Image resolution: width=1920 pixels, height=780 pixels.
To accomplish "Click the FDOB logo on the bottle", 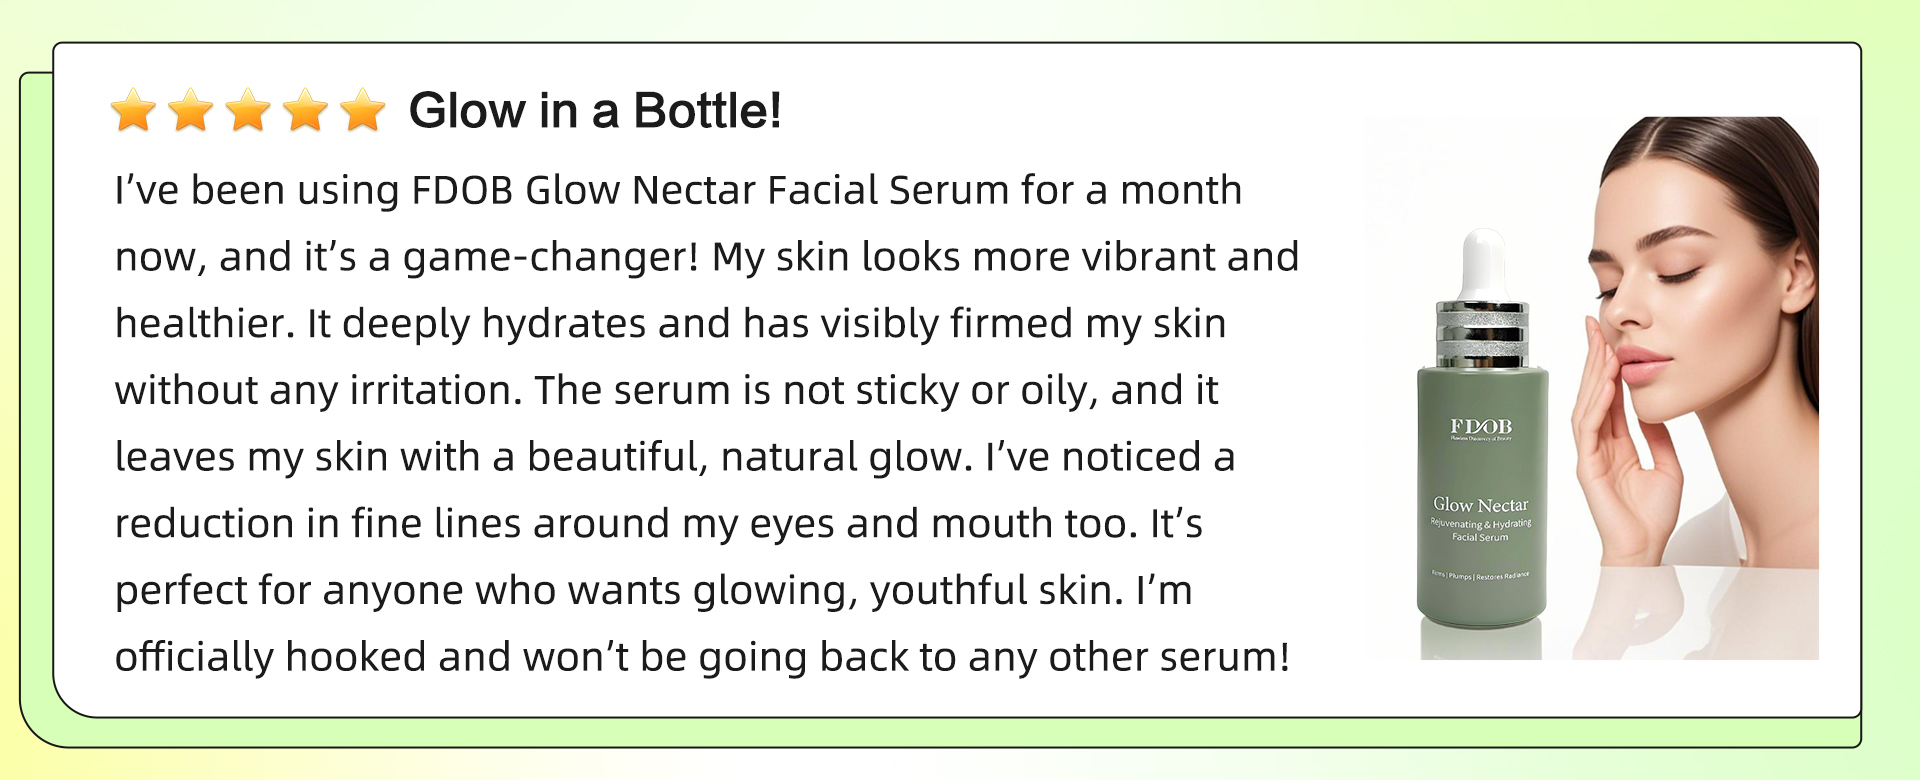I will 1481,427.
